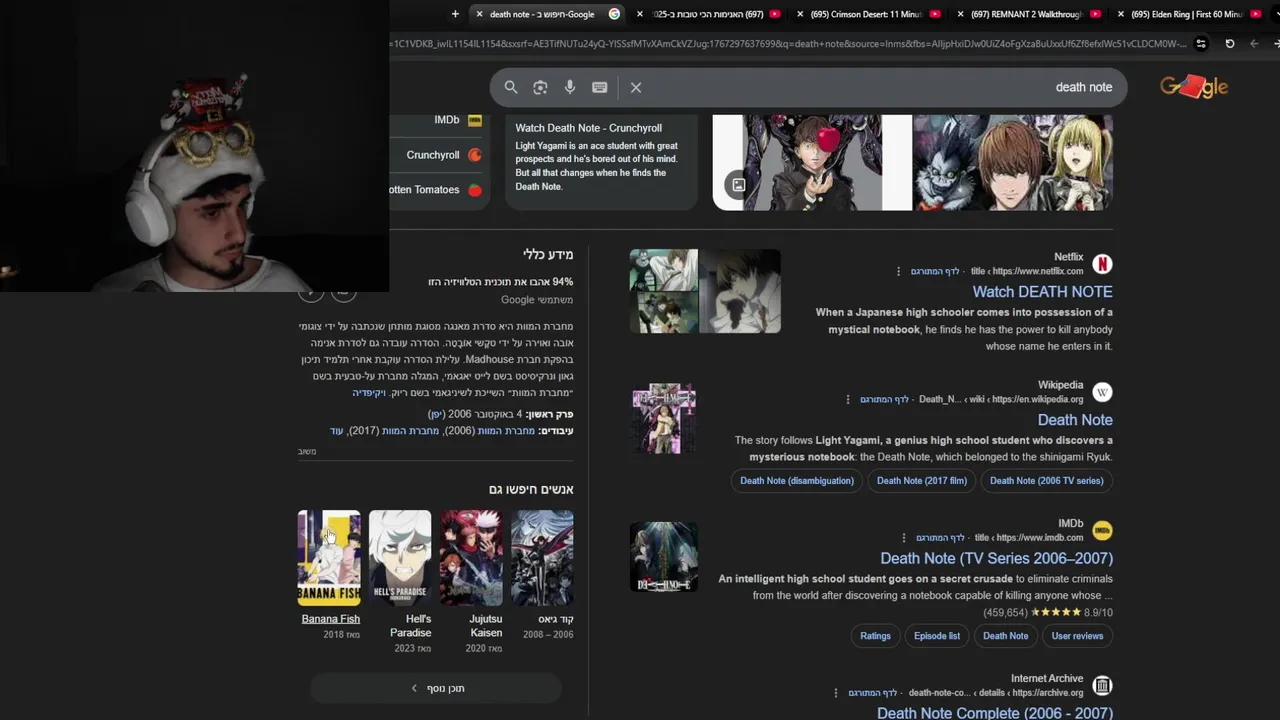Clear the search box with the X icon
The width and height of the screenshot is (1280, 720).
[636, 87]
